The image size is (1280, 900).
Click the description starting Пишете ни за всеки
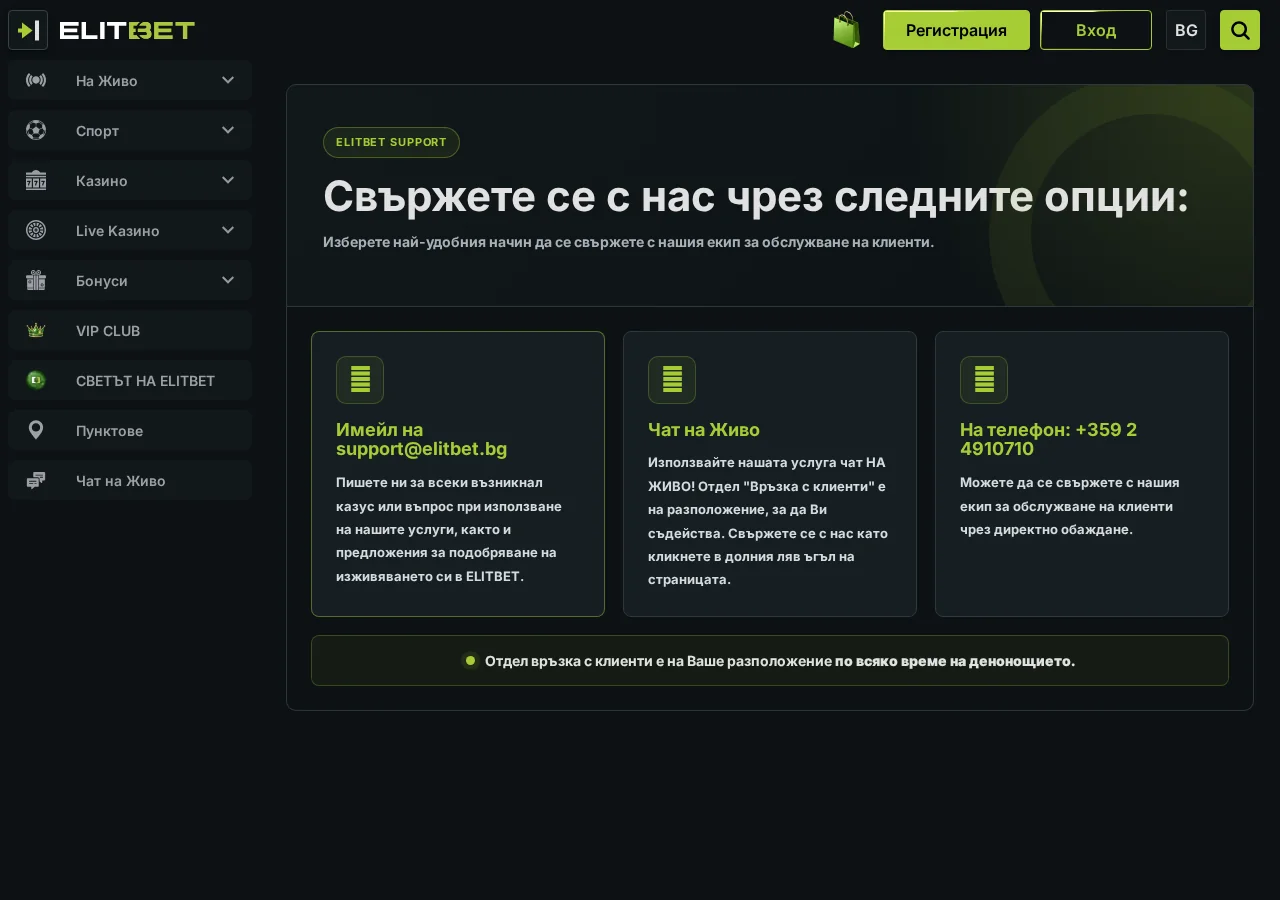point(449,529)
